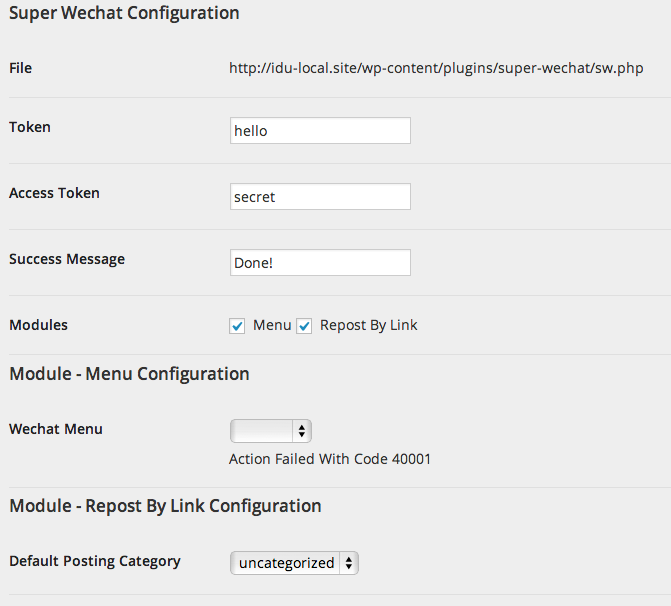
Task: Click the Action Failed With Code 40001 message
Action: (x=330, y=459)
